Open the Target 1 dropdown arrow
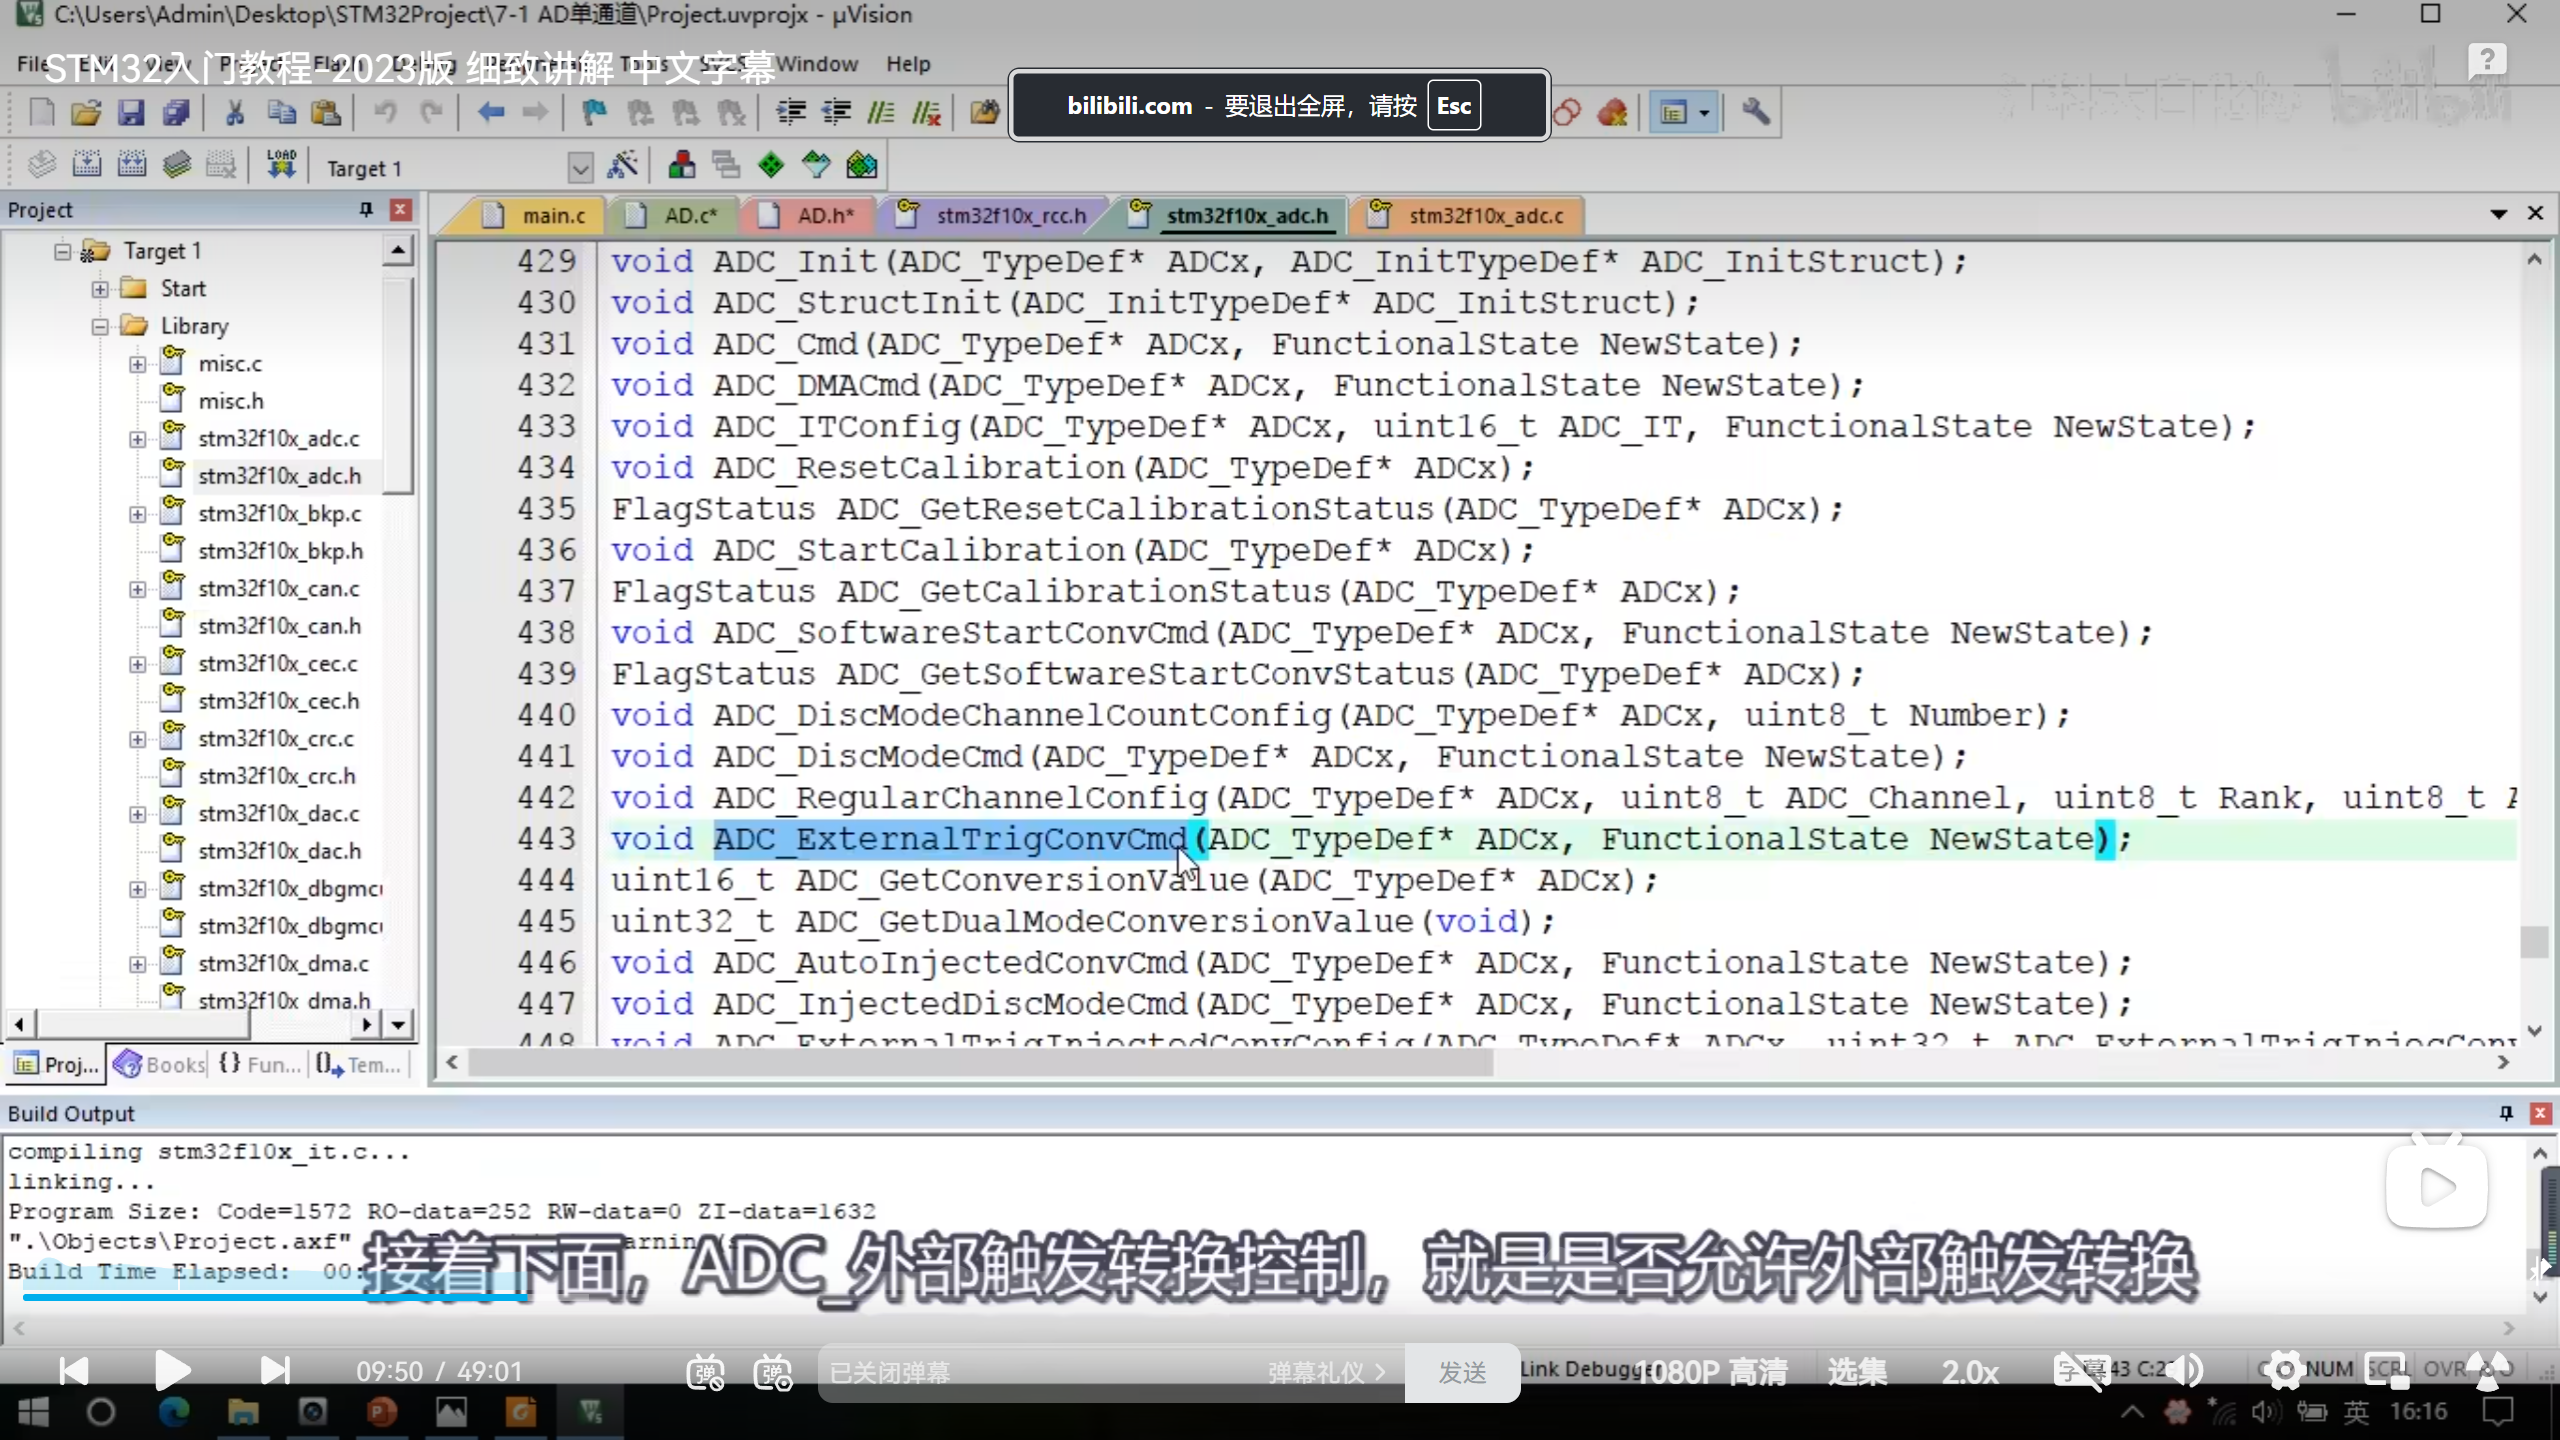The width and height of the screenshot is (2560, 1440). (x=580, y=168)
